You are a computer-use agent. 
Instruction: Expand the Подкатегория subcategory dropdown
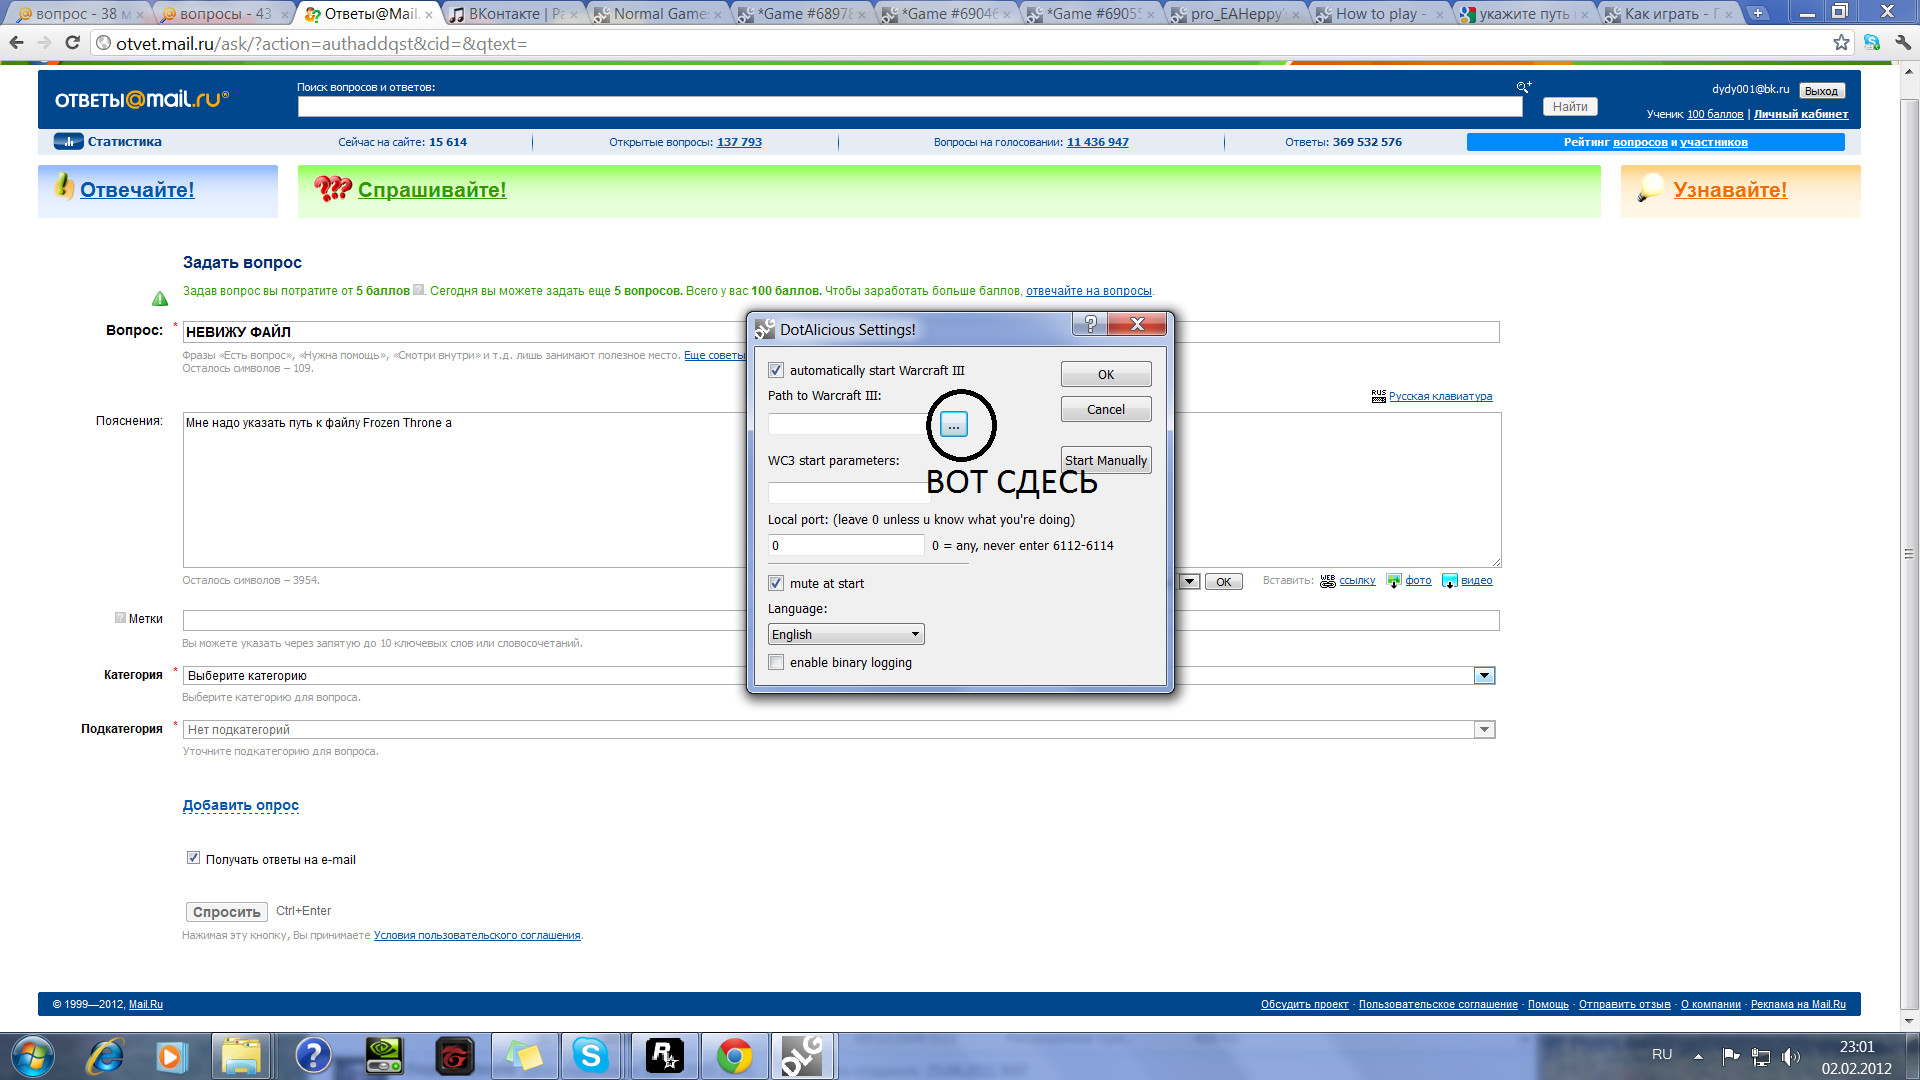(1484, 730)
